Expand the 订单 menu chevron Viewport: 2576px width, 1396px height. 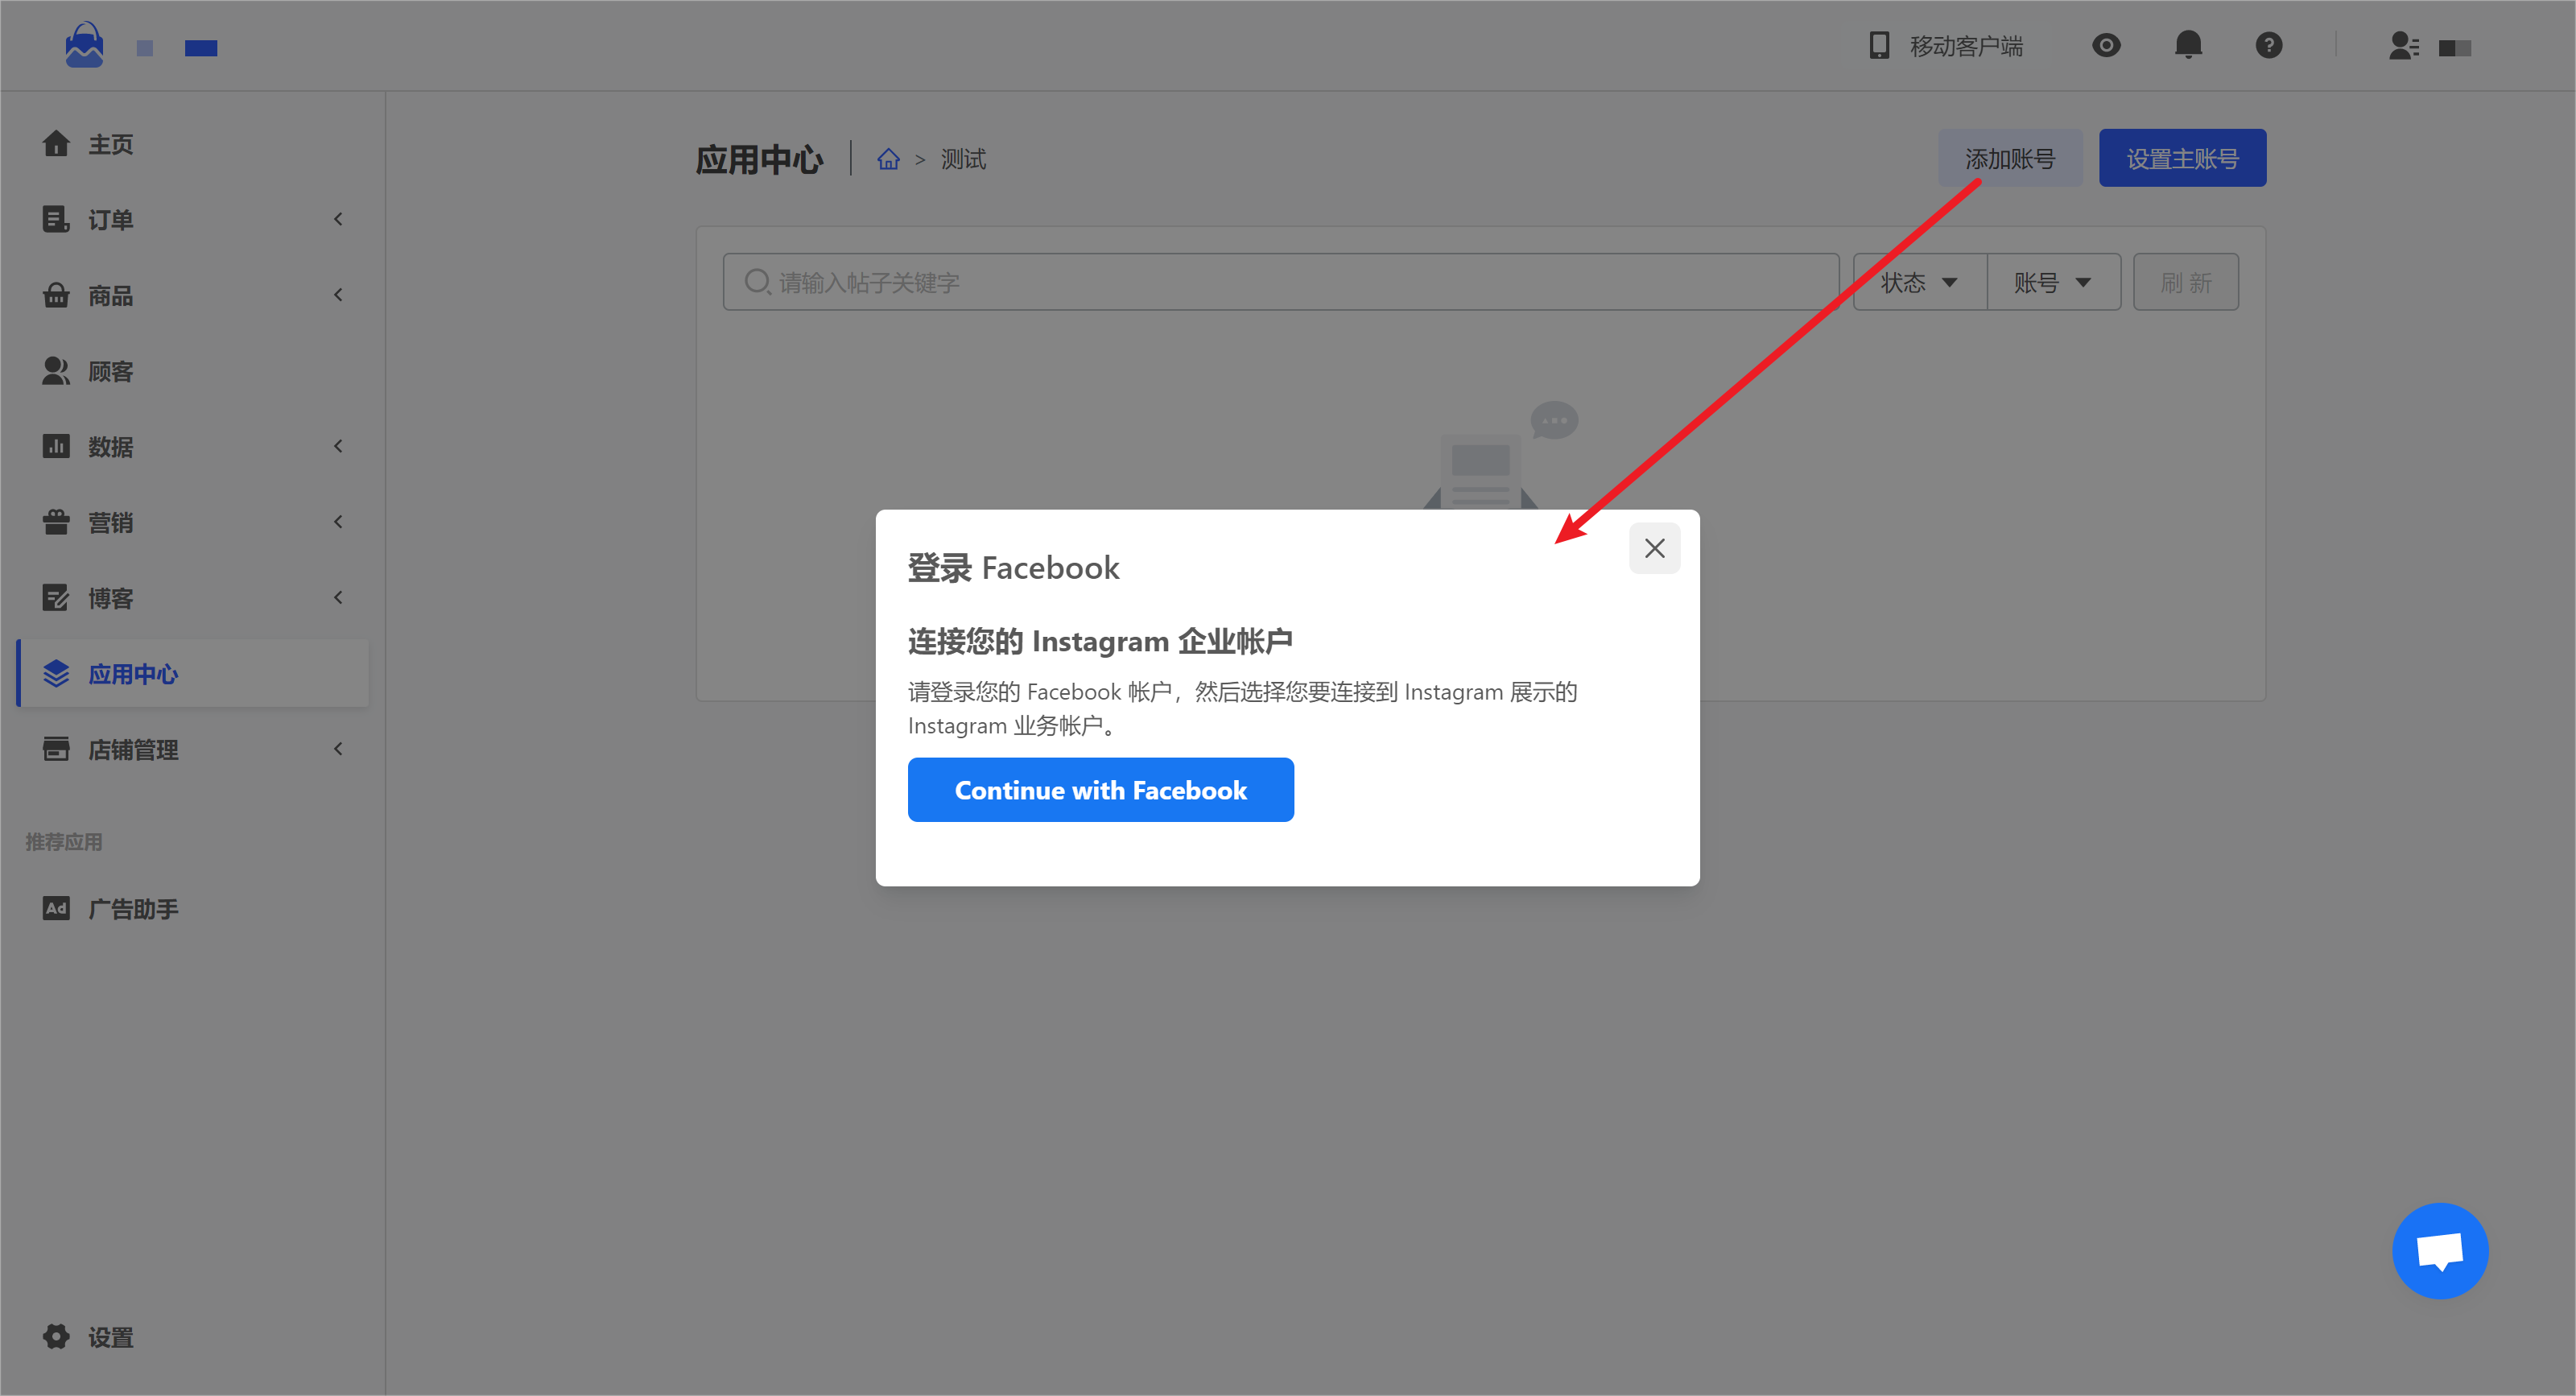(x=338, y=219)
